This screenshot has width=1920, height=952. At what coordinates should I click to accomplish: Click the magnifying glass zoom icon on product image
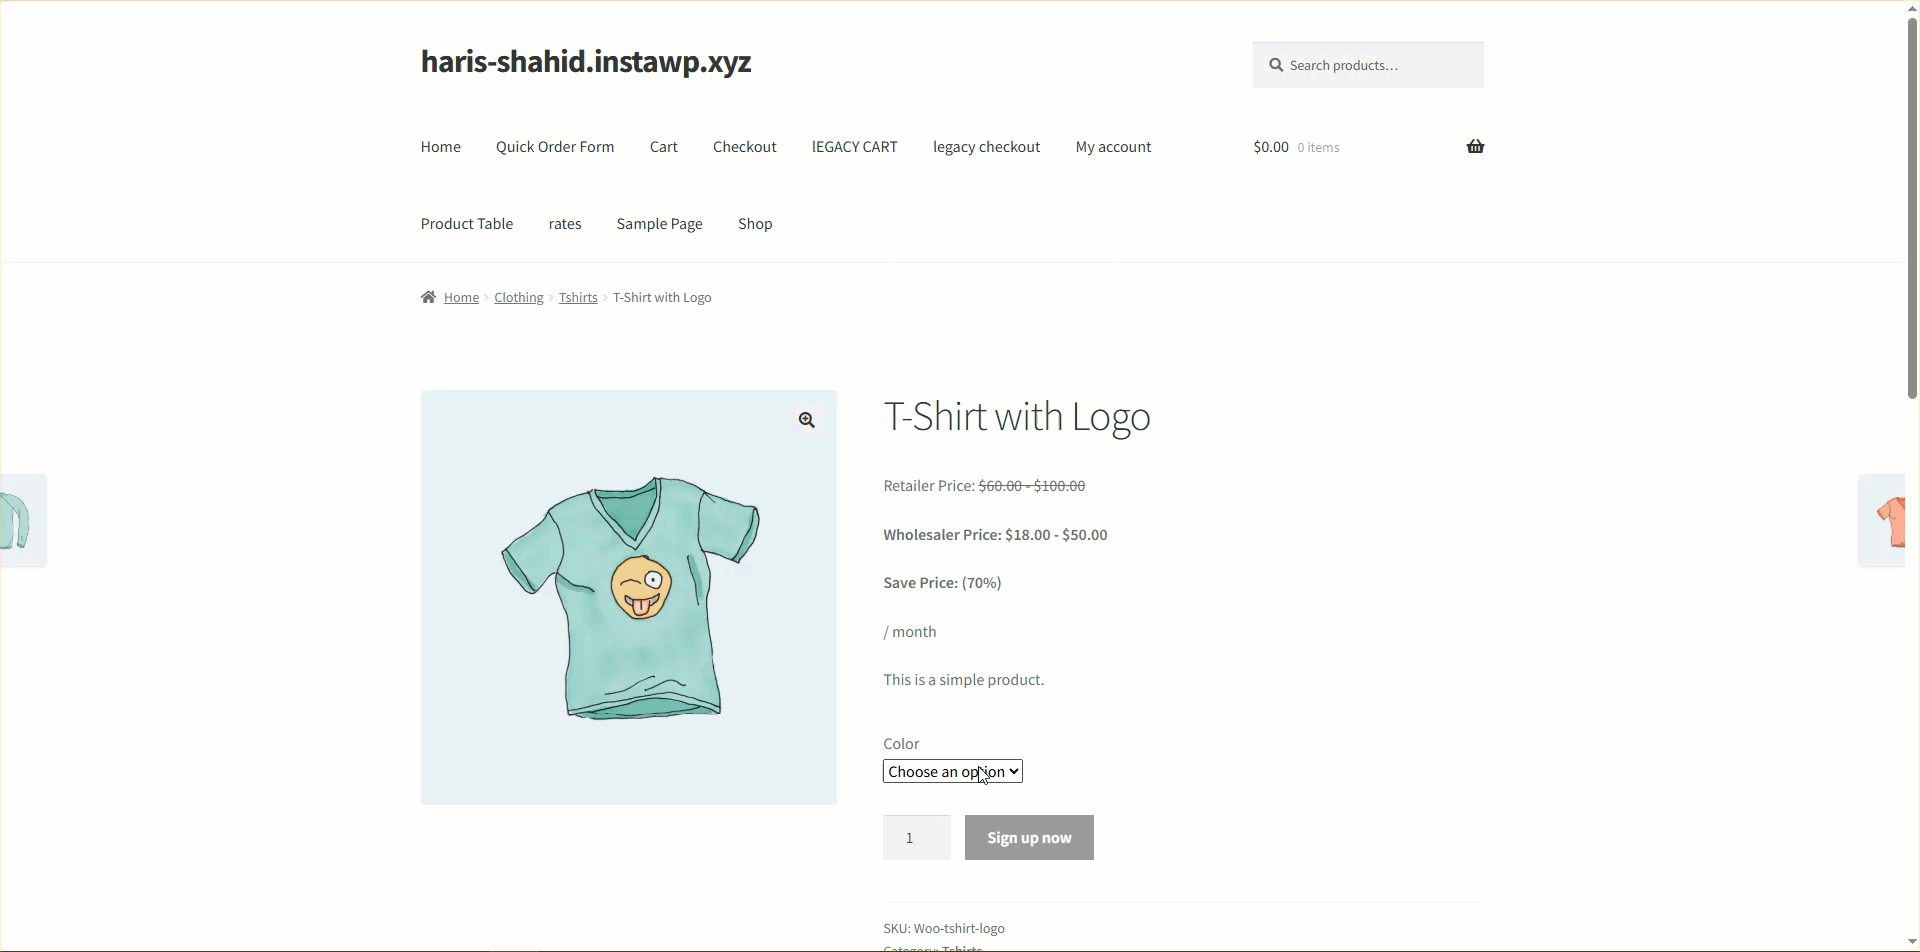[807, 420]
